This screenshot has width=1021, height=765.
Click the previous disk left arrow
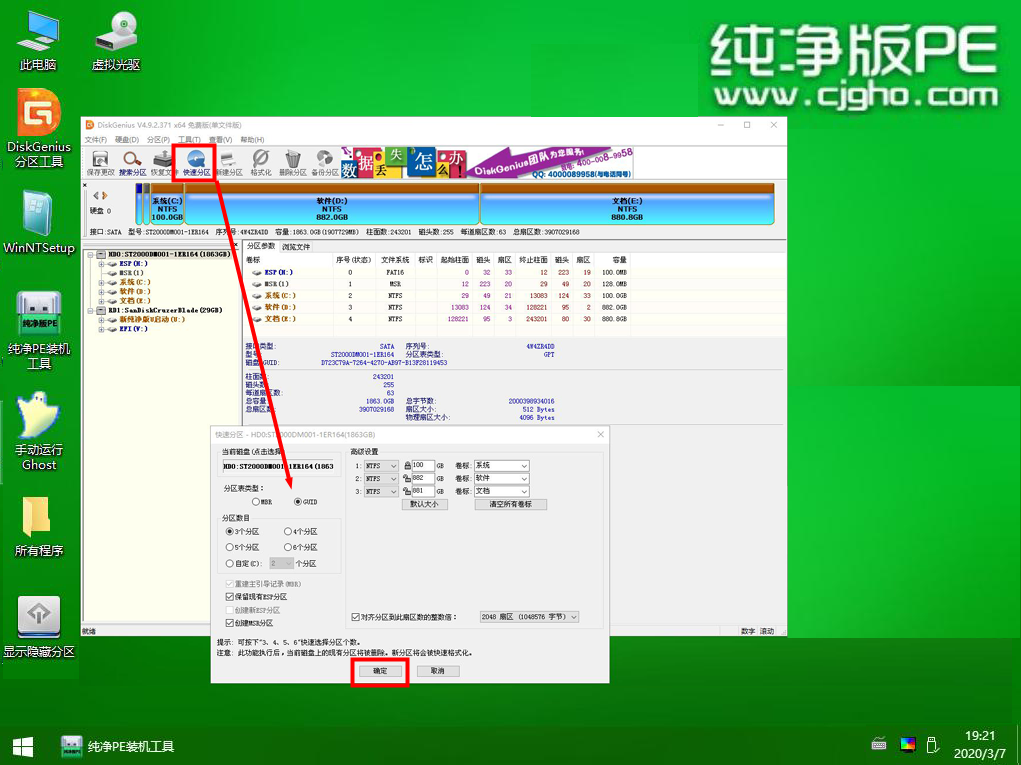pos(96,195)
